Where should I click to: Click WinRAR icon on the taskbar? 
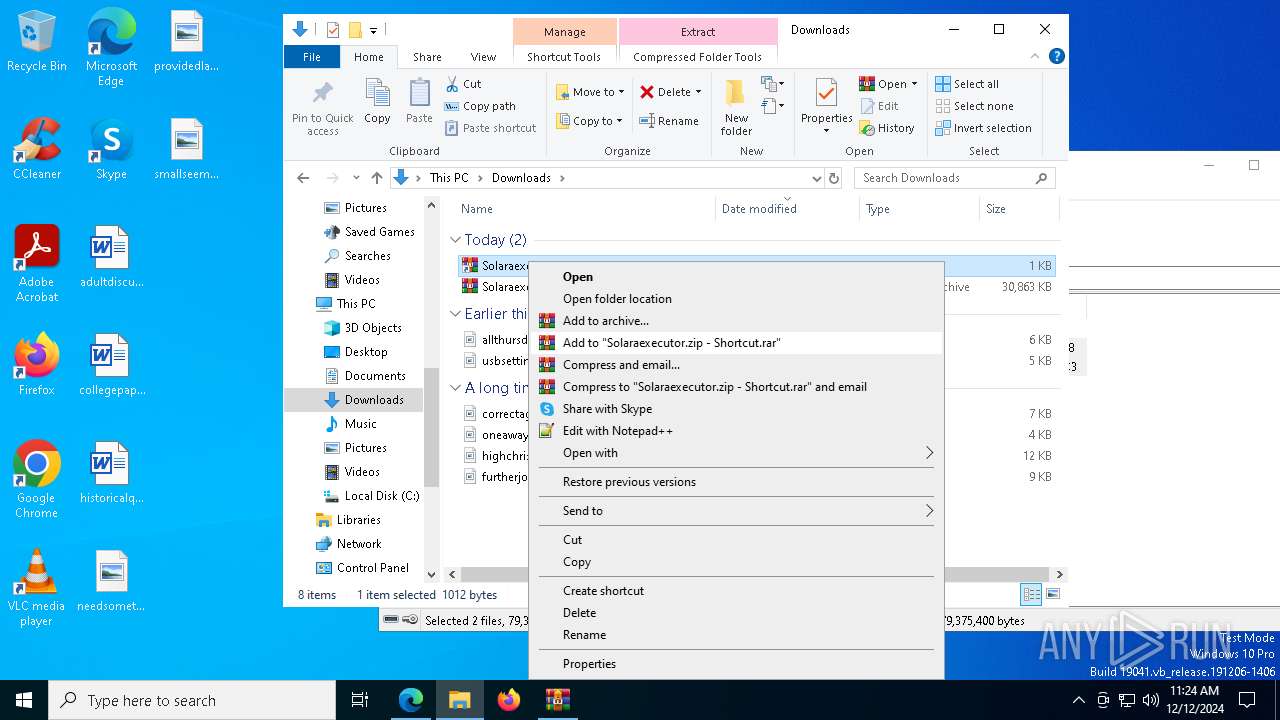click(x=557, y=700)
